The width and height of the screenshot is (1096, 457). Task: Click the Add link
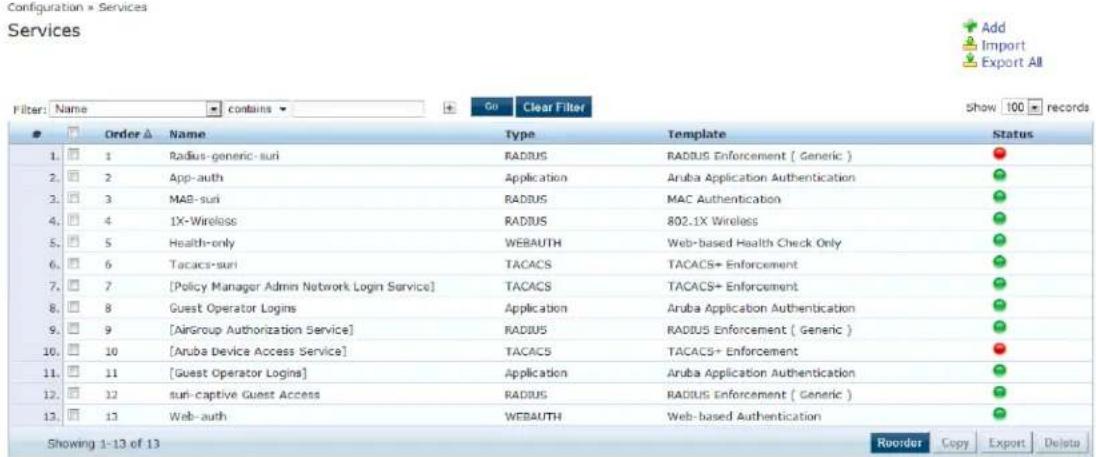coord(993,28)
